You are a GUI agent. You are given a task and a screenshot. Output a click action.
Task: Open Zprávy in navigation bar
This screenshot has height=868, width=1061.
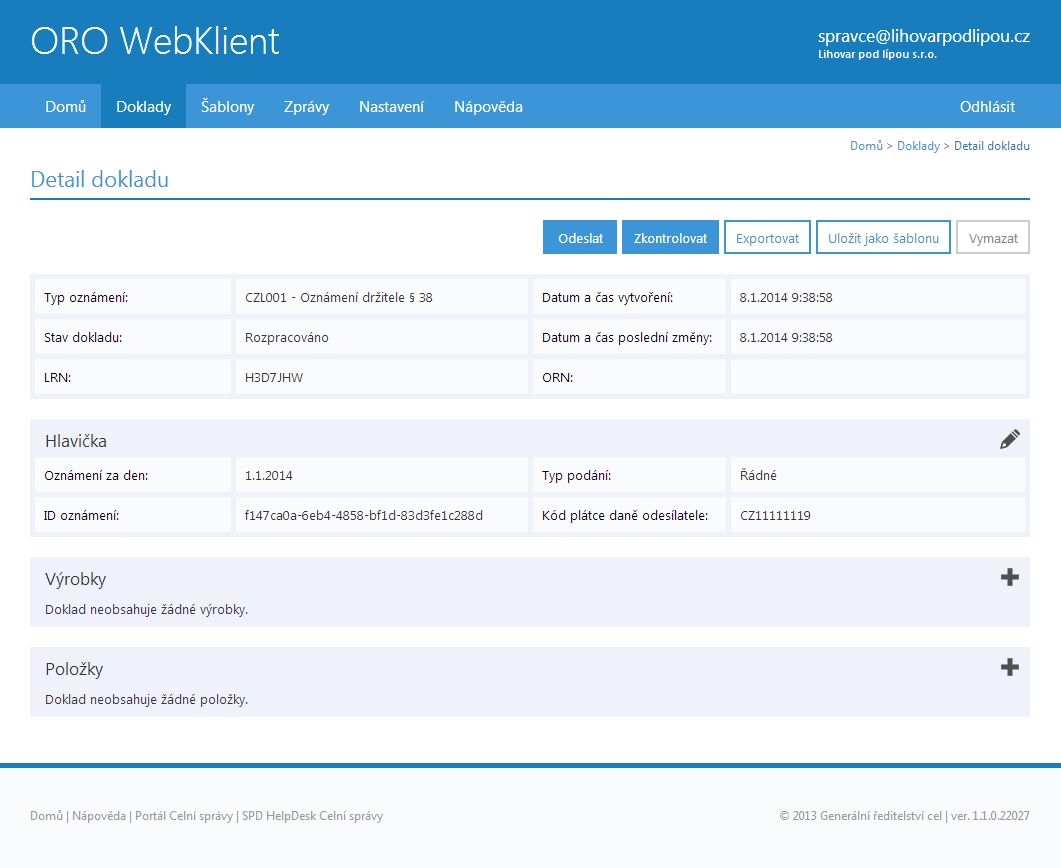click(307, 106)
